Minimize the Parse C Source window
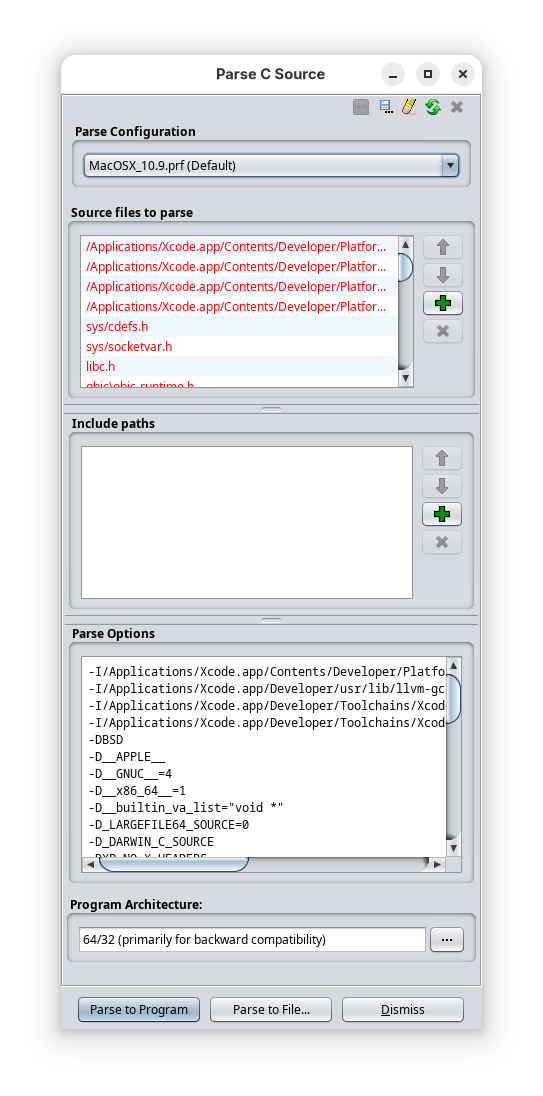The width and height of the screenshot is (543, 1096). (393, 74)
